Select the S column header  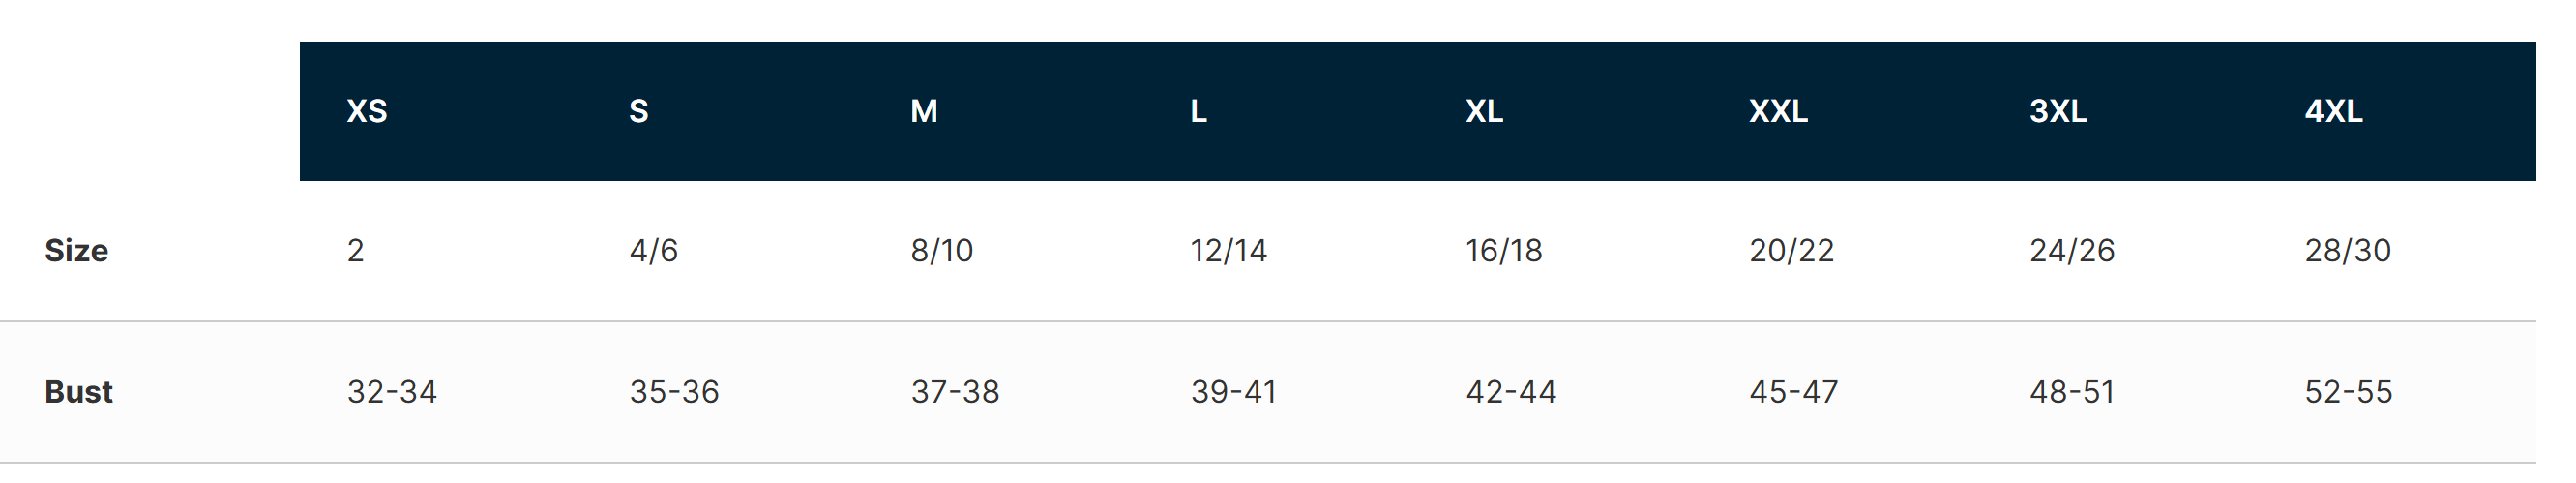(638, 111)
